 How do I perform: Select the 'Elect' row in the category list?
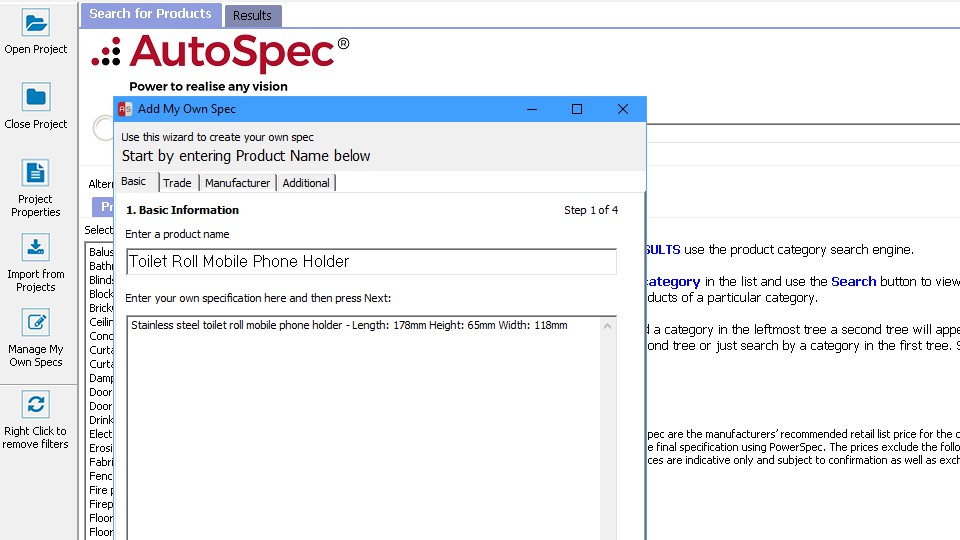(x=101, y=434)
